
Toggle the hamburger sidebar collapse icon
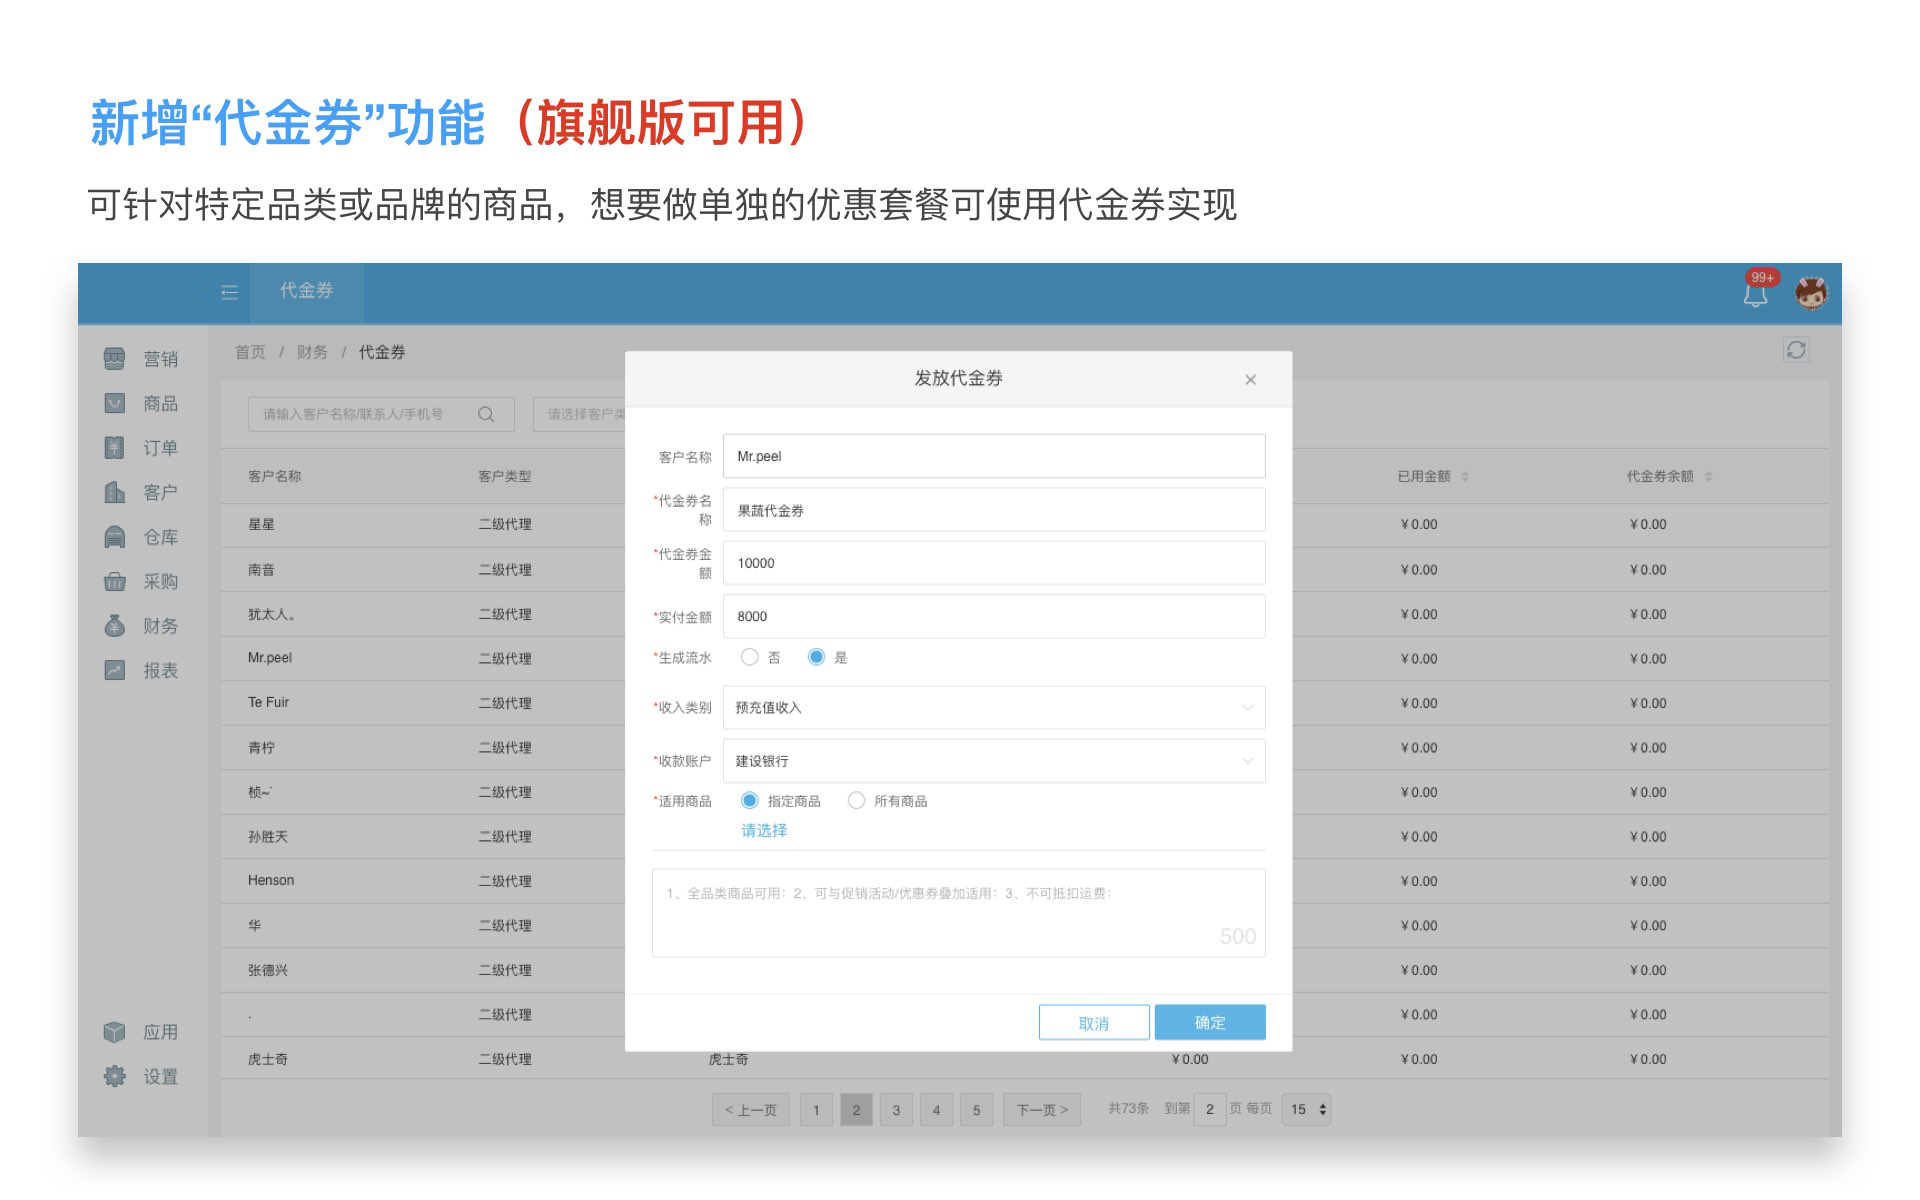pyautogui.click(x=229, y=292)
